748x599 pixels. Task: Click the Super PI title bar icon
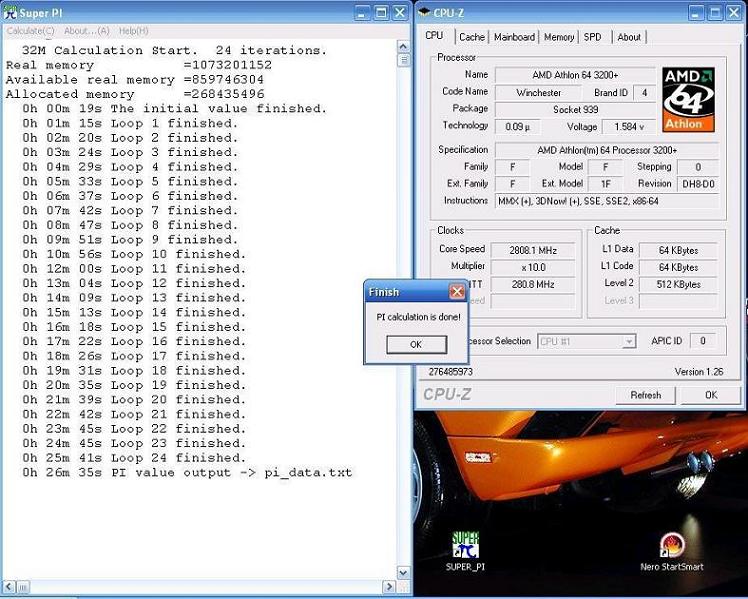tap(10, 13)
